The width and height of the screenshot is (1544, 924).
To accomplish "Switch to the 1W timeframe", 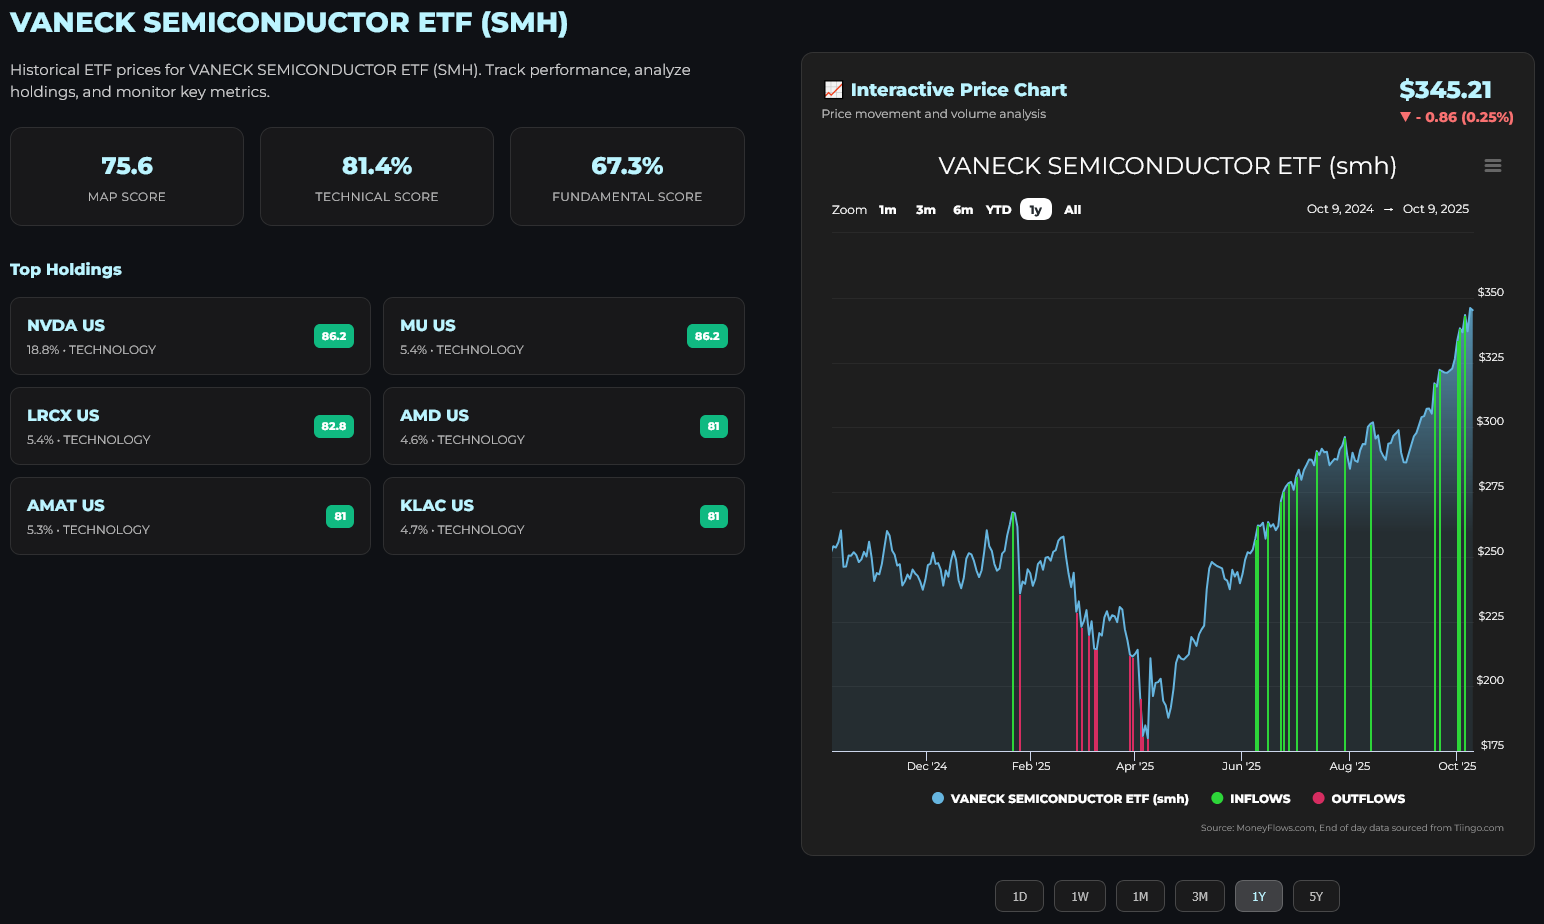I will coord(1080,896).
